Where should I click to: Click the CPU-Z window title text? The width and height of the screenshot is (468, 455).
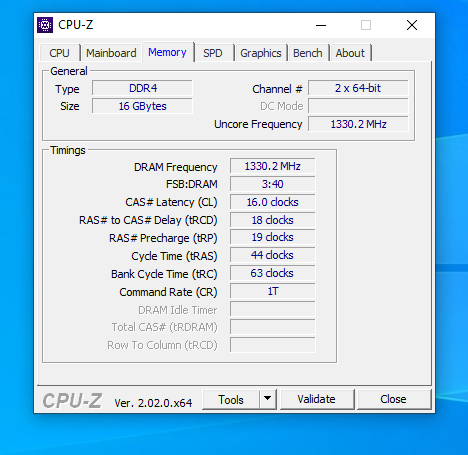[76, 25]
